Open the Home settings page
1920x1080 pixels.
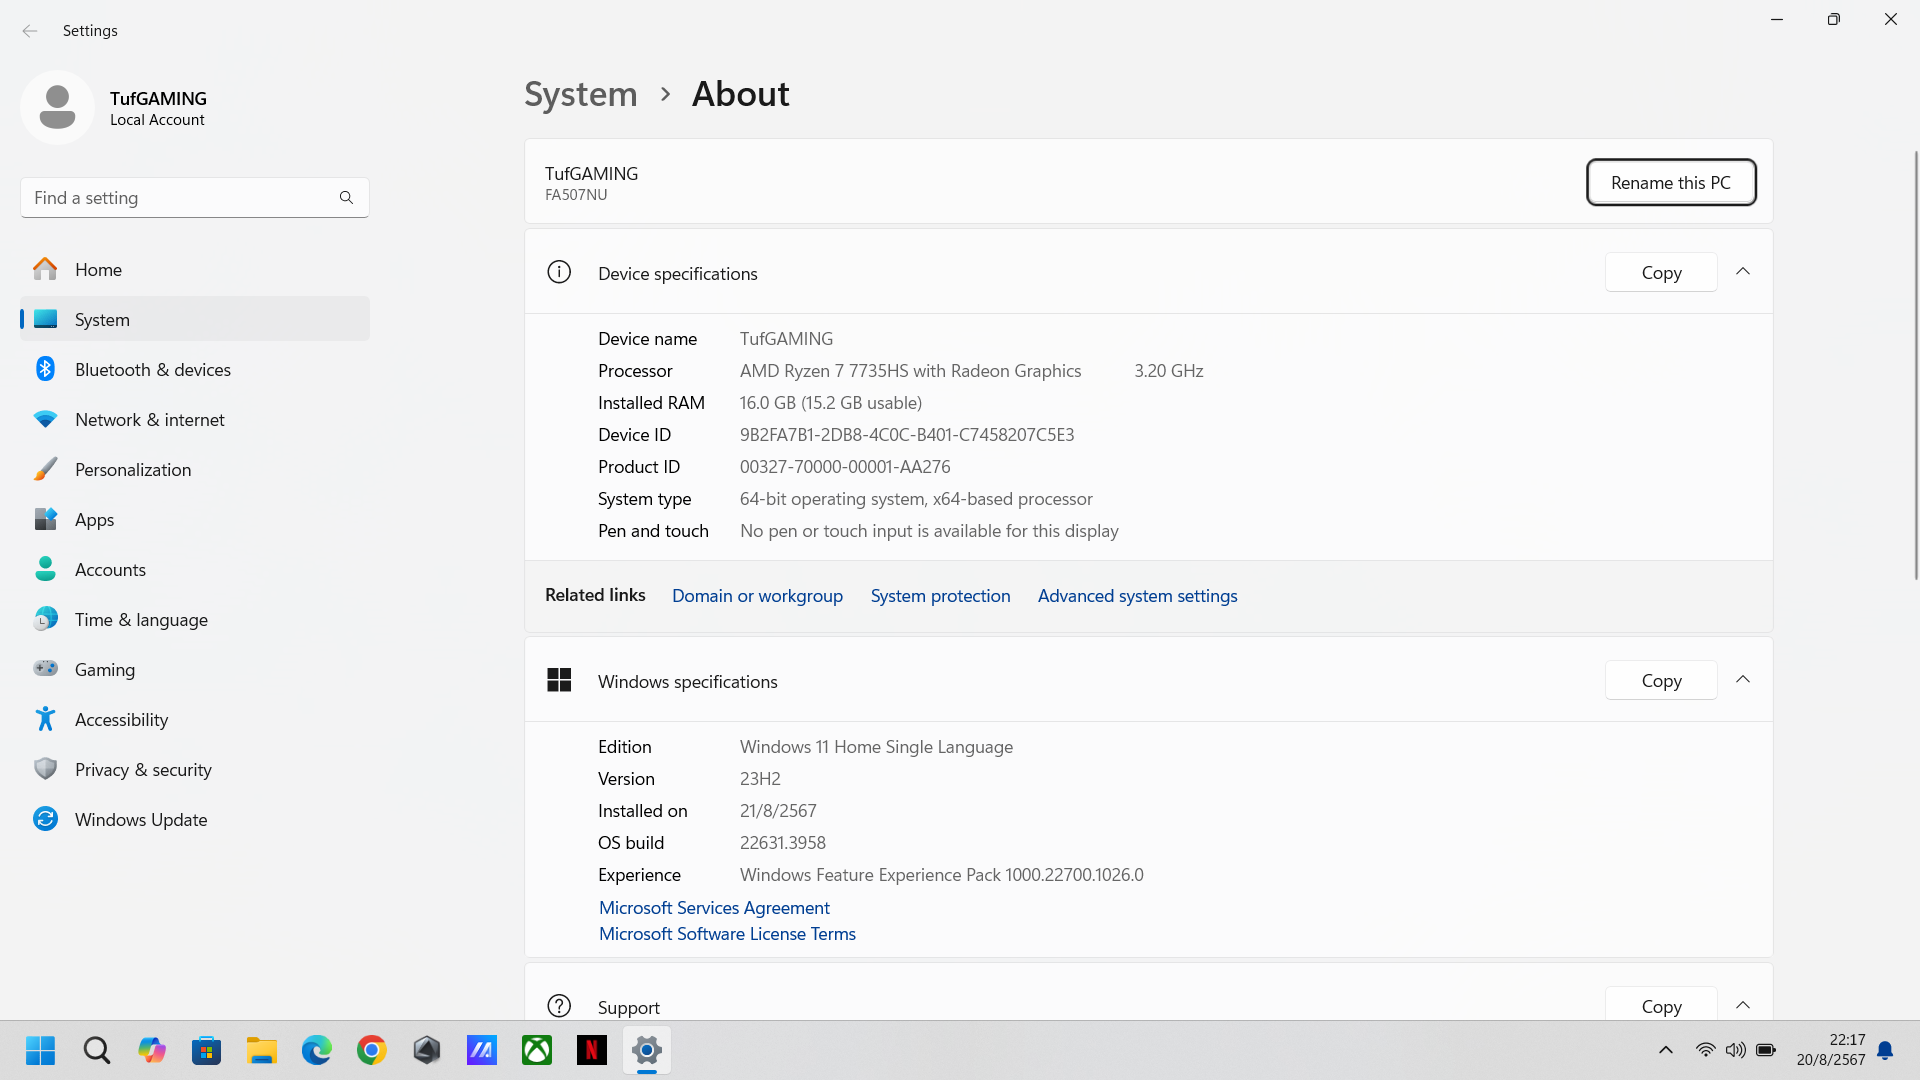tap(195, 269)
